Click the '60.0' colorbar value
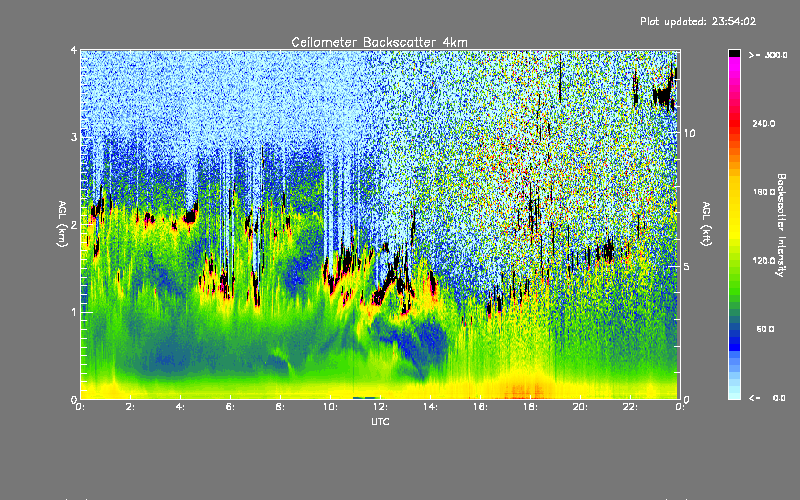Viewport: 800px width, 500px height. coord(765,329)
